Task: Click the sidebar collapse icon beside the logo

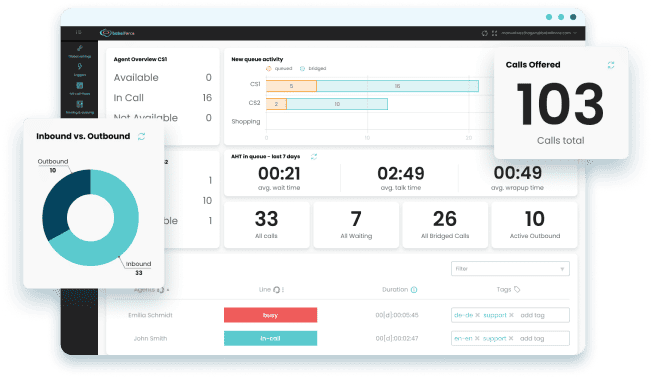Action: point(79,32)
